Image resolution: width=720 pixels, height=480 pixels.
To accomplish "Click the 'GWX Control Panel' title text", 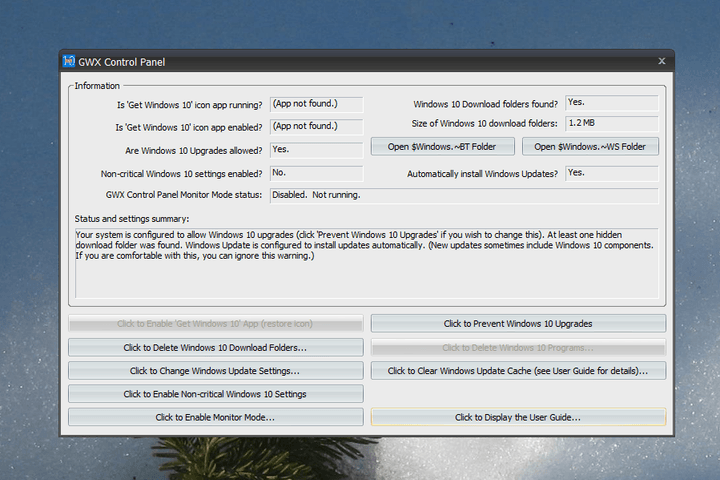I will [122, 62].
